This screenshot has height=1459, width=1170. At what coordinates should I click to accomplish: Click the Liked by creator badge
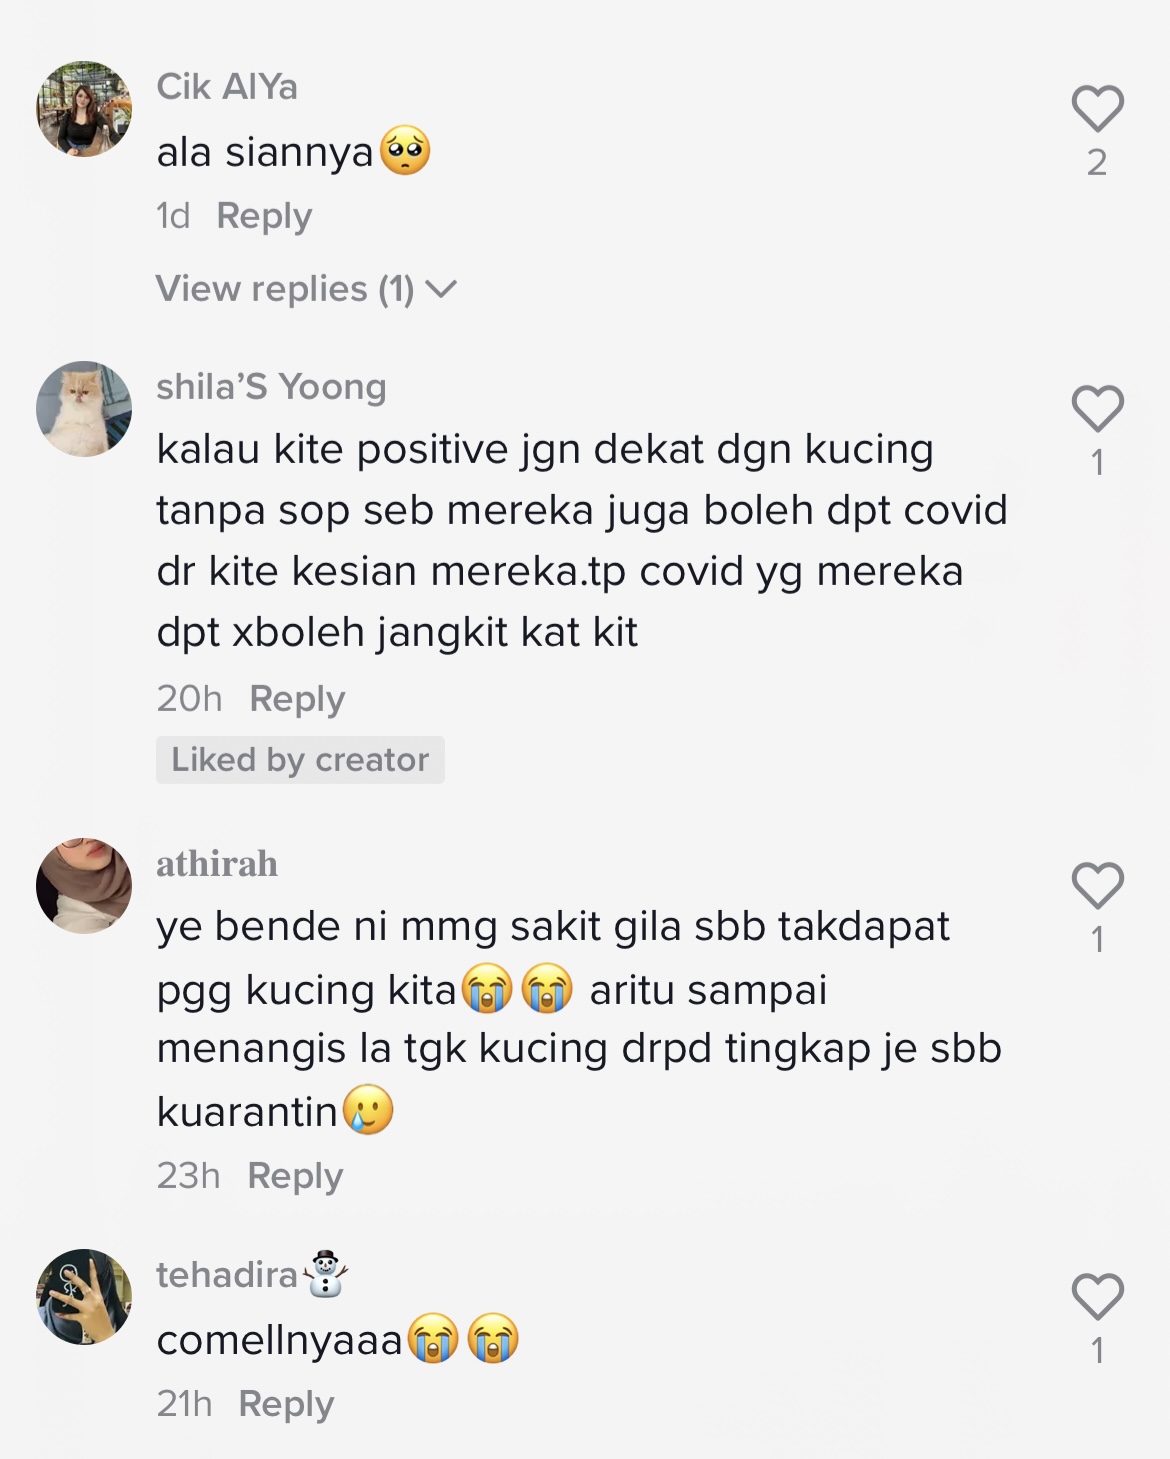300,760
